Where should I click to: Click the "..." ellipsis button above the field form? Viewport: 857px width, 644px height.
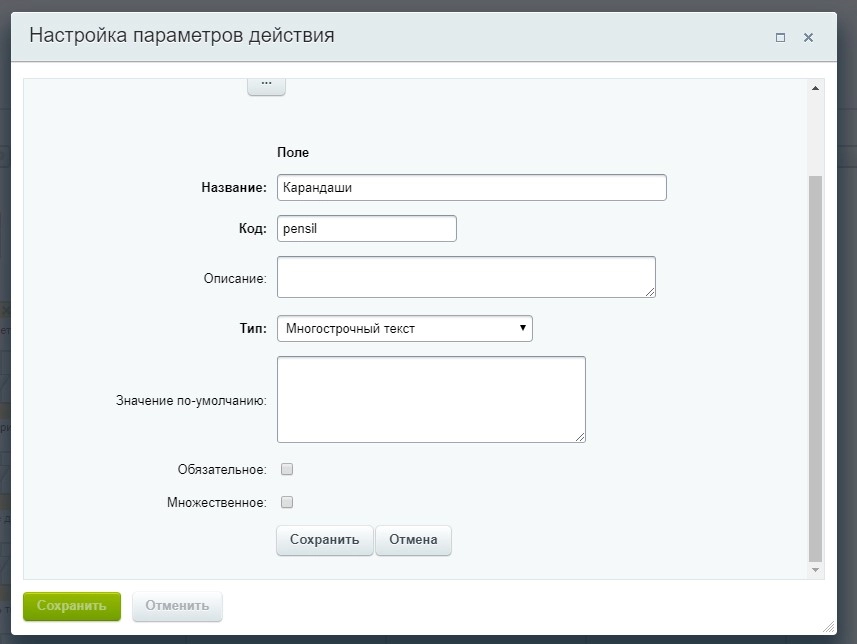click(x=266, y=85)
